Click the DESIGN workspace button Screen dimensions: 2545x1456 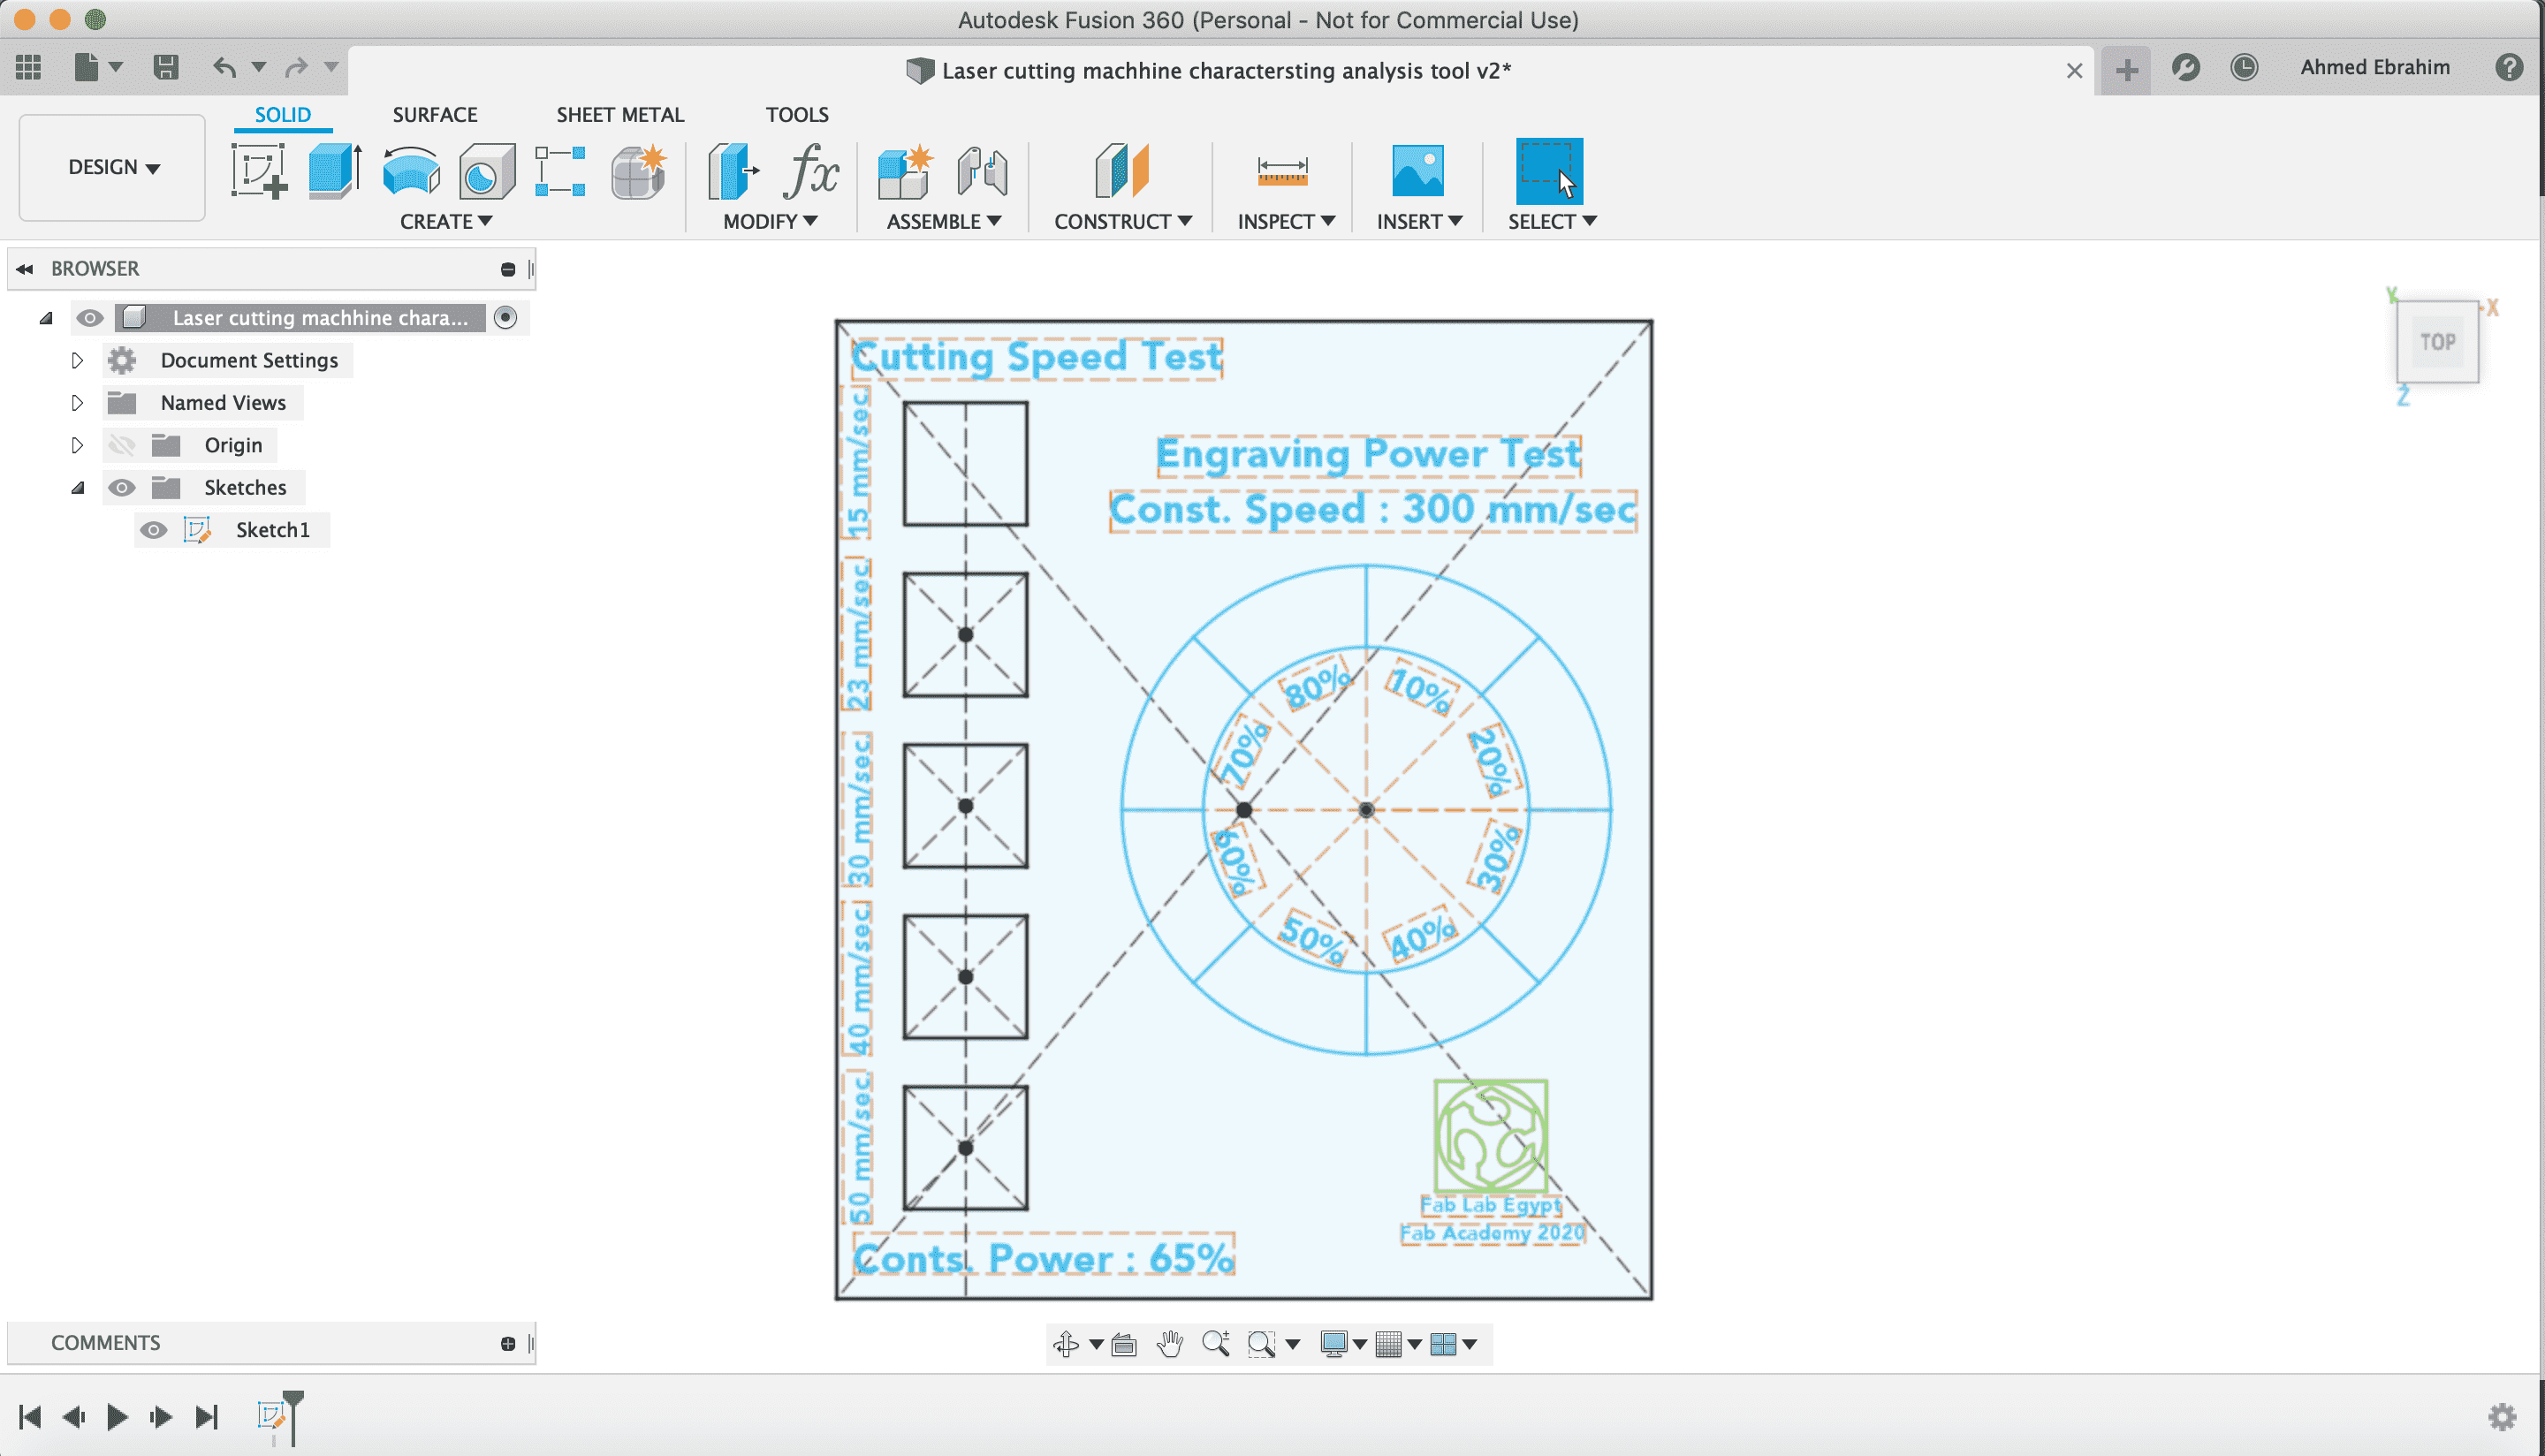click(112, 166)
